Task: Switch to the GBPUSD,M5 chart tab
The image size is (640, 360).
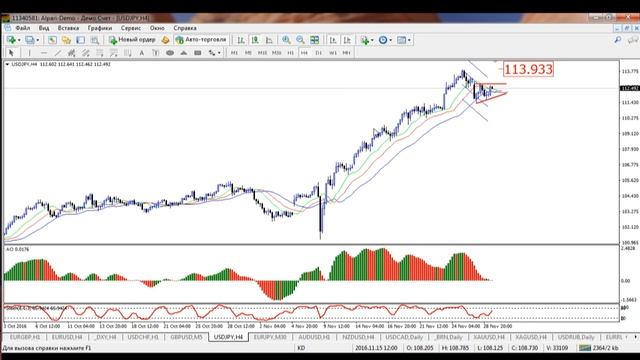Action: tap(186, 337)
